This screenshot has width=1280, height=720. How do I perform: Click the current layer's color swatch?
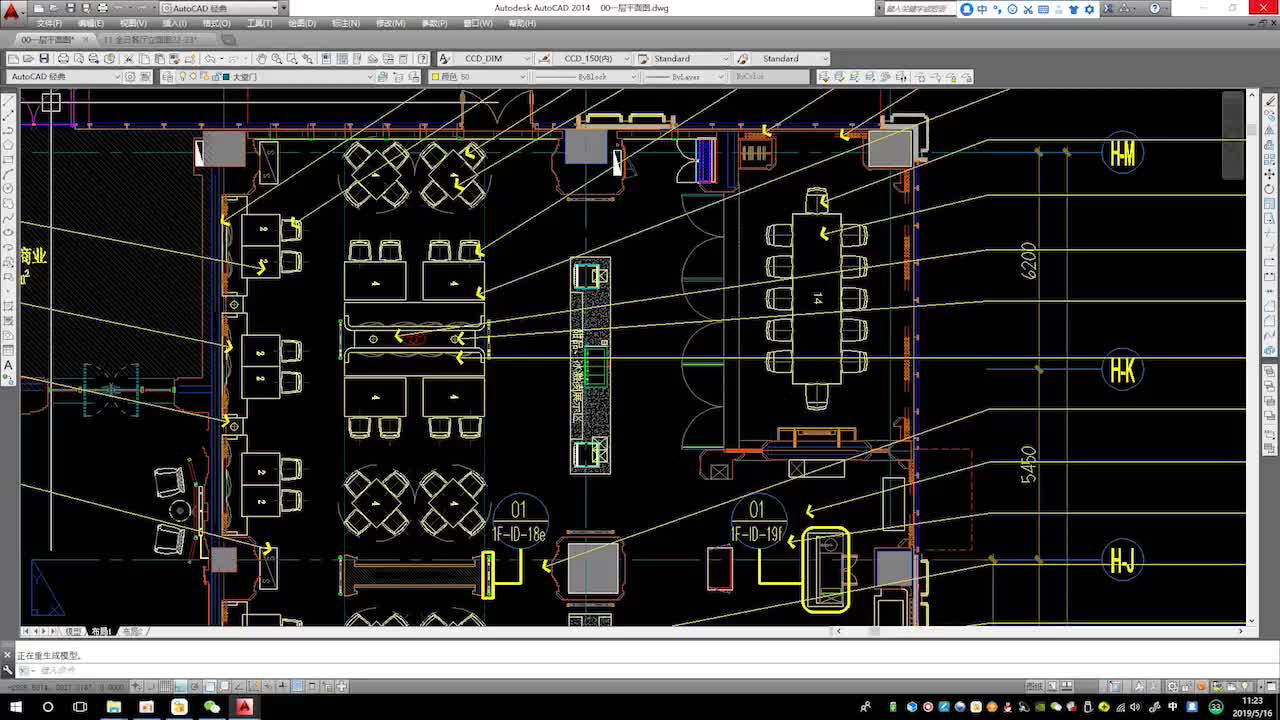tap(226, 76)
